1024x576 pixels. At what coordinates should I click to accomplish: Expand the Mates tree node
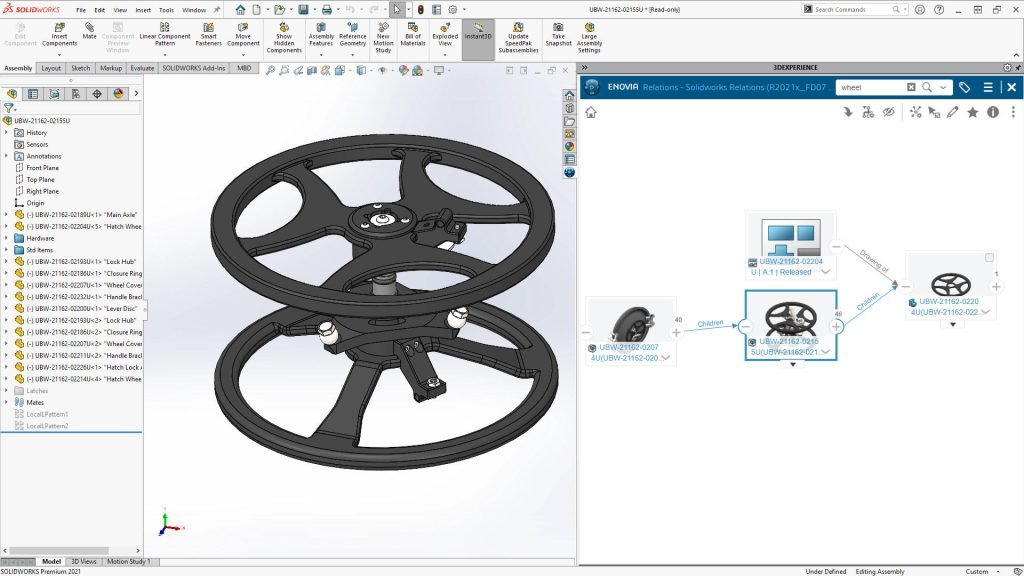[x=7, y=402]
